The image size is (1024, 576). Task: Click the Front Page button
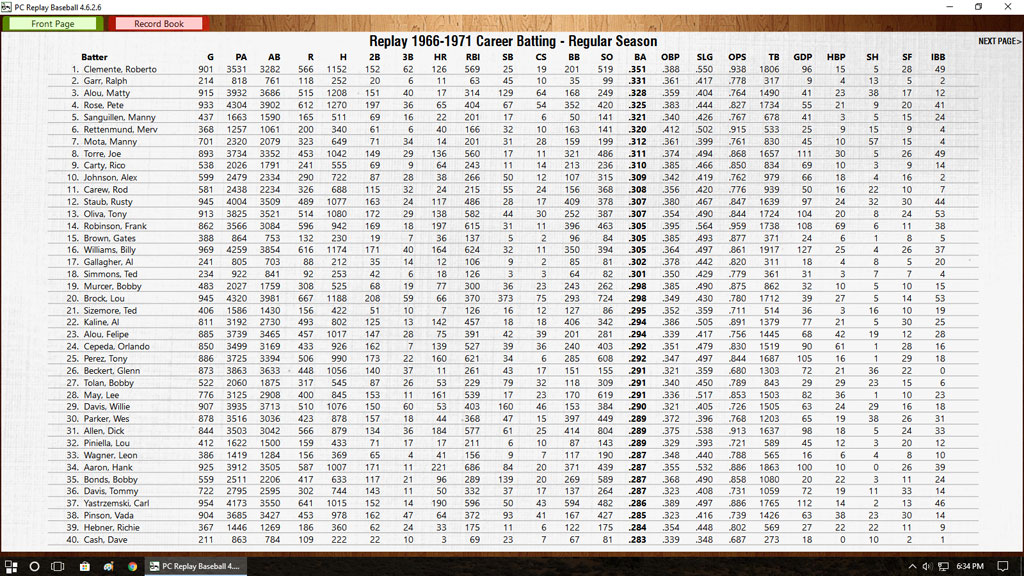pos(52,23)
